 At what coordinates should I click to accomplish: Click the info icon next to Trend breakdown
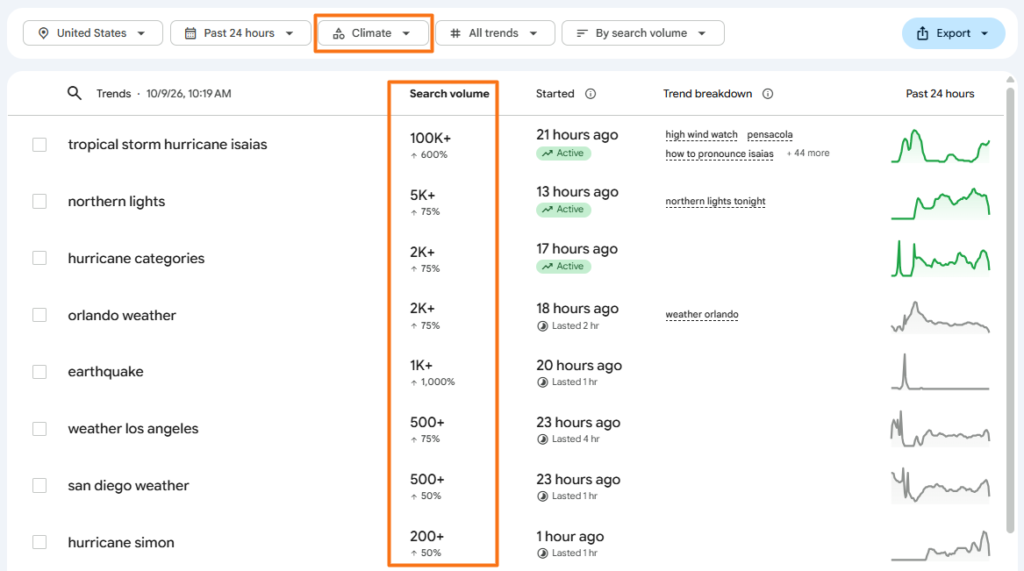768,94
